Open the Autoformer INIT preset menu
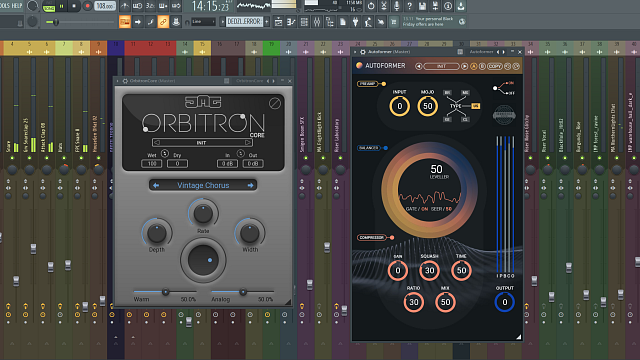The image size is (640, 360). click(x=441, y=66)
